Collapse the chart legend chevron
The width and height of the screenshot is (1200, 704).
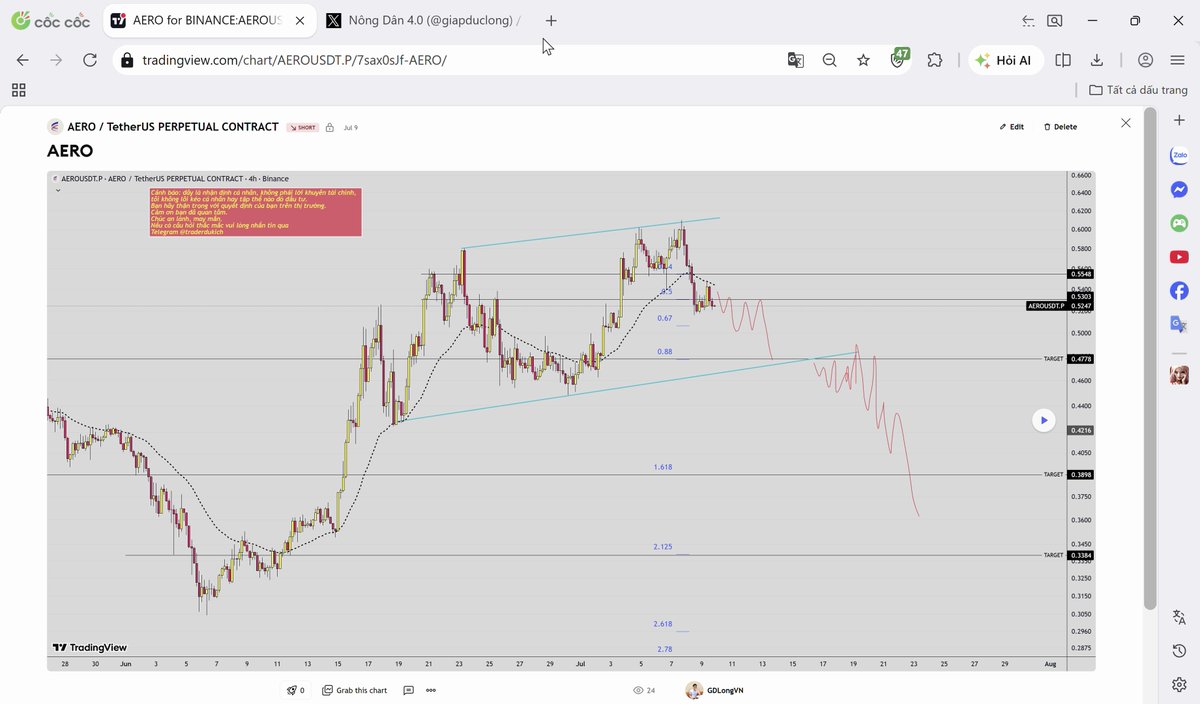tap(58, 190)
